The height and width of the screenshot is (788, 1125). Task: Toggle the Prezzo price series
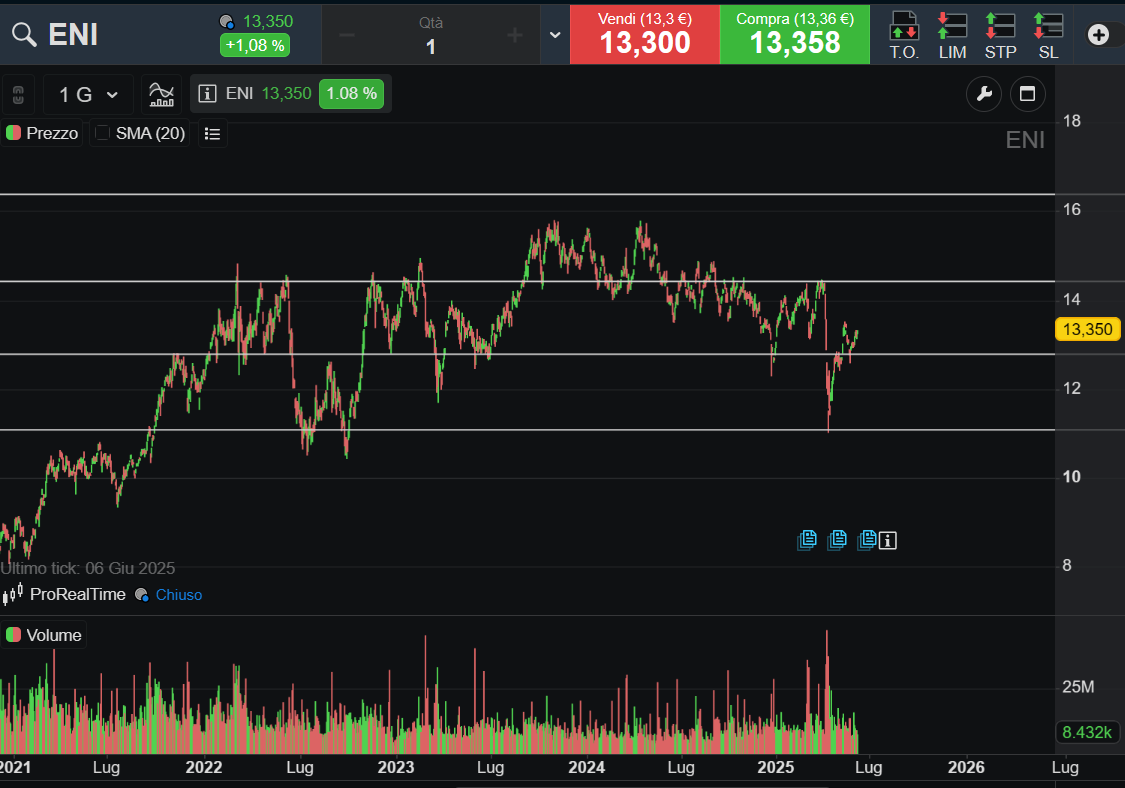(x=42, y=133)
